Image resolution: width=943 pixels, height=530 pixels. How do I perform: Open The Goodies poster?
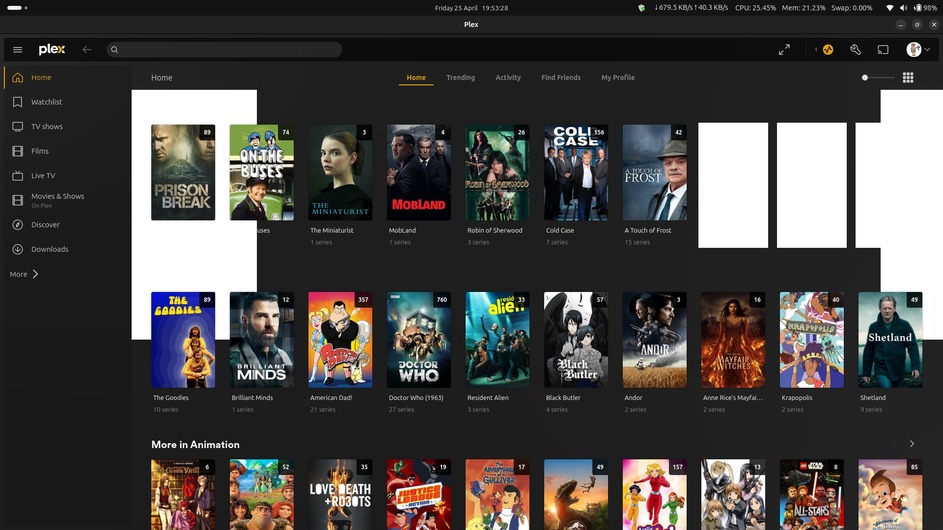click(183, 340)
